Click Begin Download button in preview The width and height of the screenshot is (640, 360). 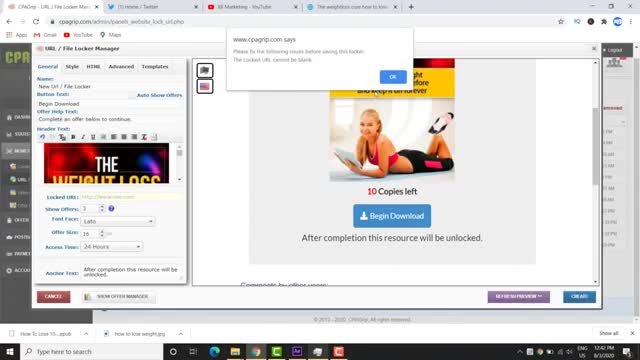(392, 216)
